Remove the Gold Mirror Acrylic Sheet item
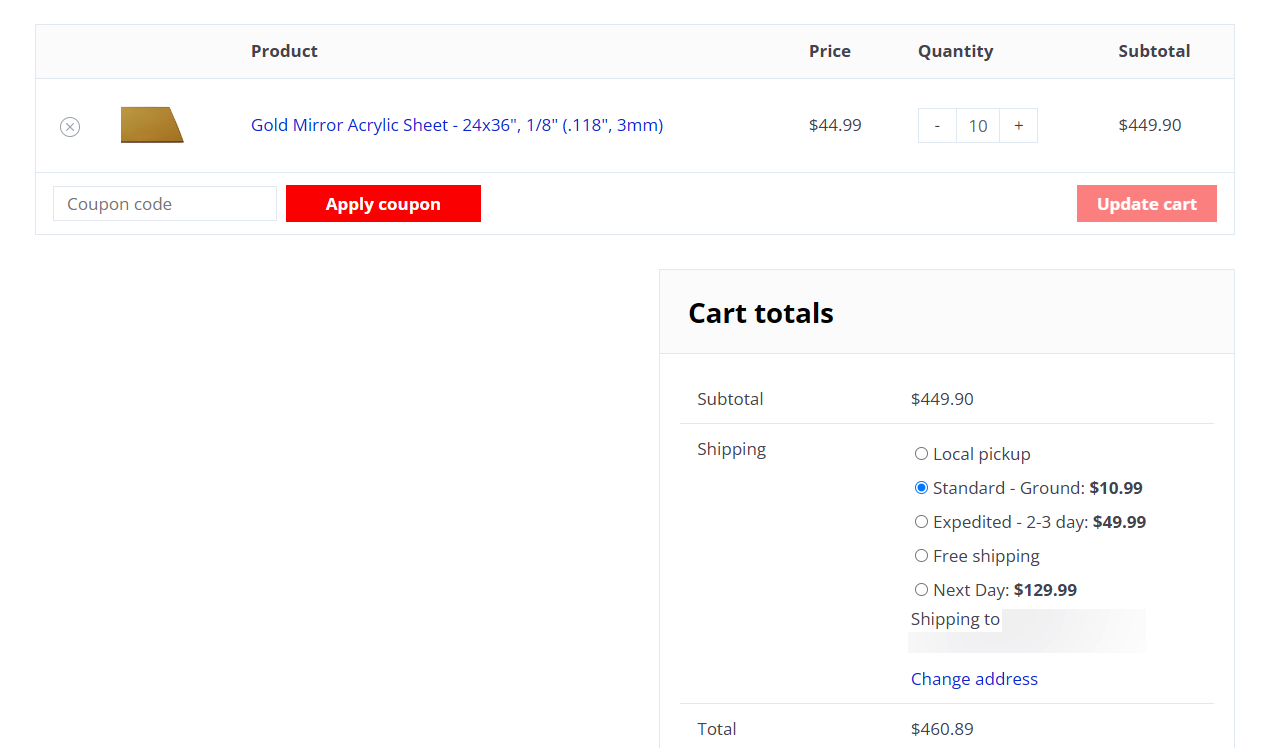The width and height of the screenshot is (1286, 748). [70, 126]
